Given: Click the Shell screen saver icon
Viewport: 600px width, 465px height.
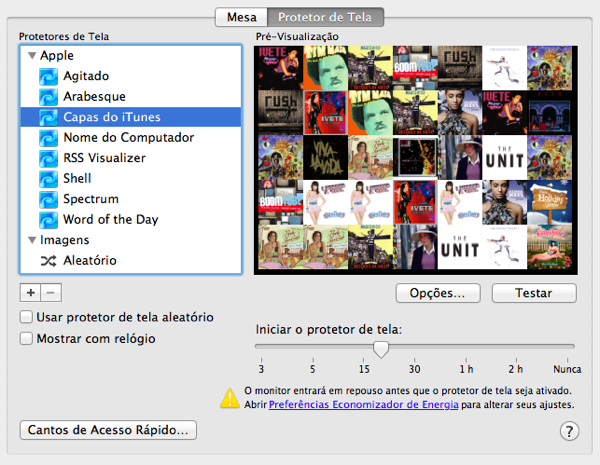Looking at the screenshot, I should (x=48, y=178).
